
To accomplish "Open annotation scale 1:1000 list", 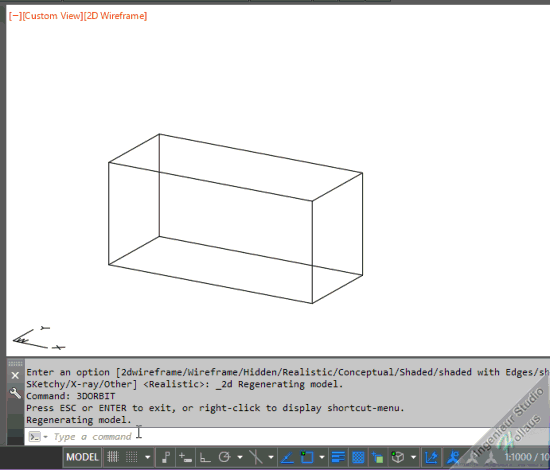I will point(527,457).
